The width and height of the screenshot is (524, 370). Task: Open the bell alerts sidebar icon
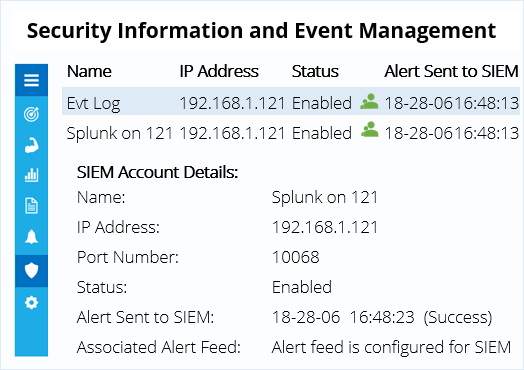pyautogui.click(x=31, y=237)
